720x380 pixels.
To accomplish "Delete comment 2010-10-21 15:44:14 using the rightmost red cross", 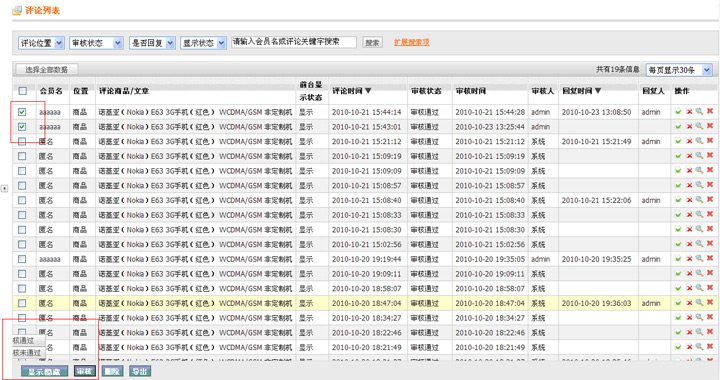I will click(x=710, y=111).
